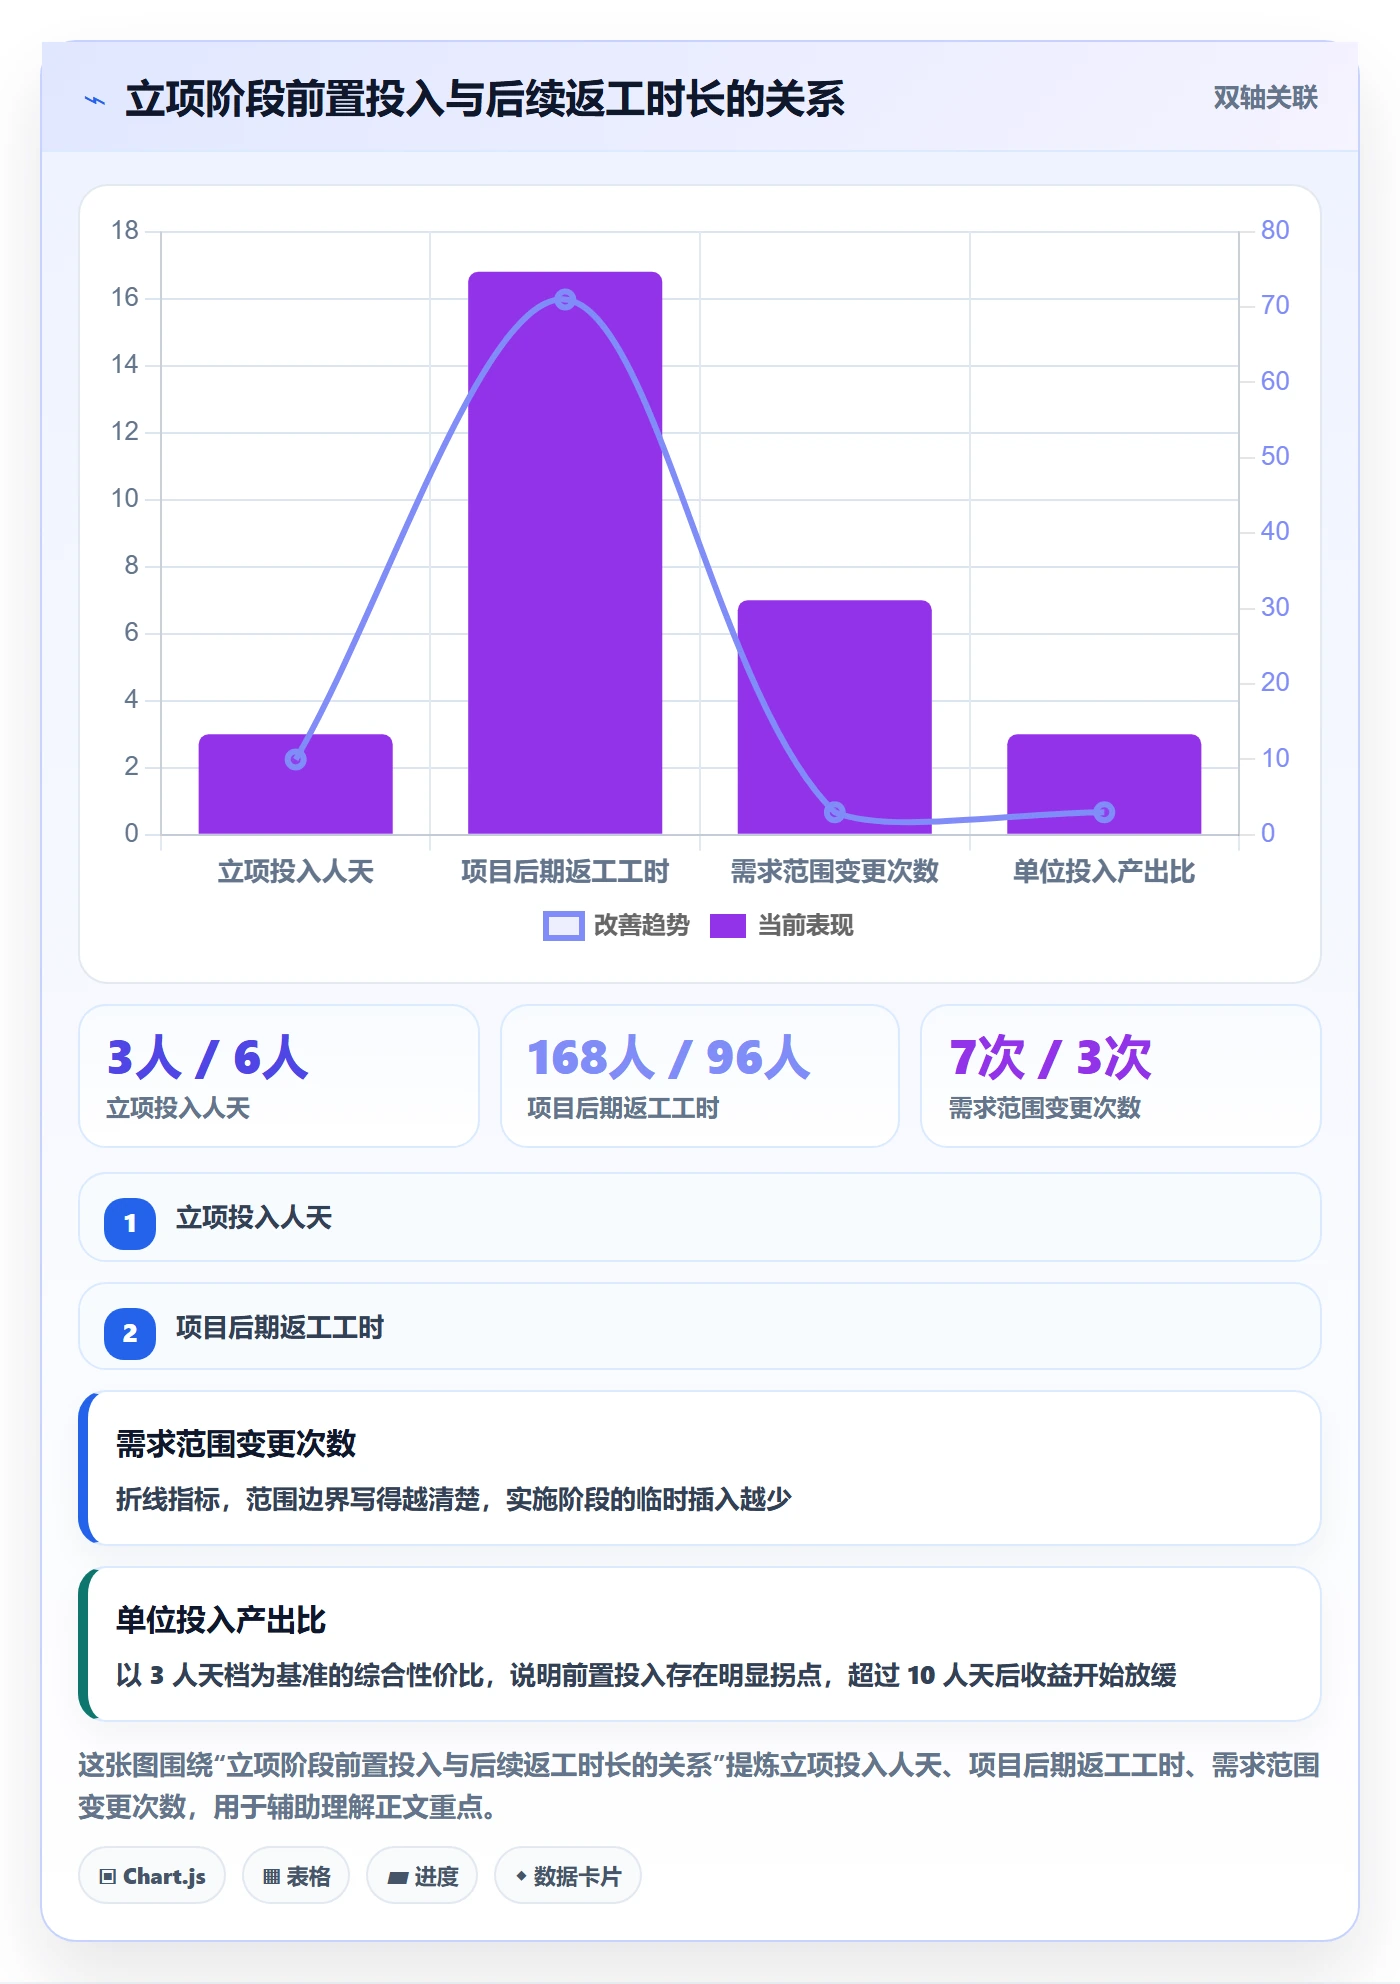Select the line point above 立项投入人天
This screenshot has width=1400, height=1984.
[x=296, y=759]
